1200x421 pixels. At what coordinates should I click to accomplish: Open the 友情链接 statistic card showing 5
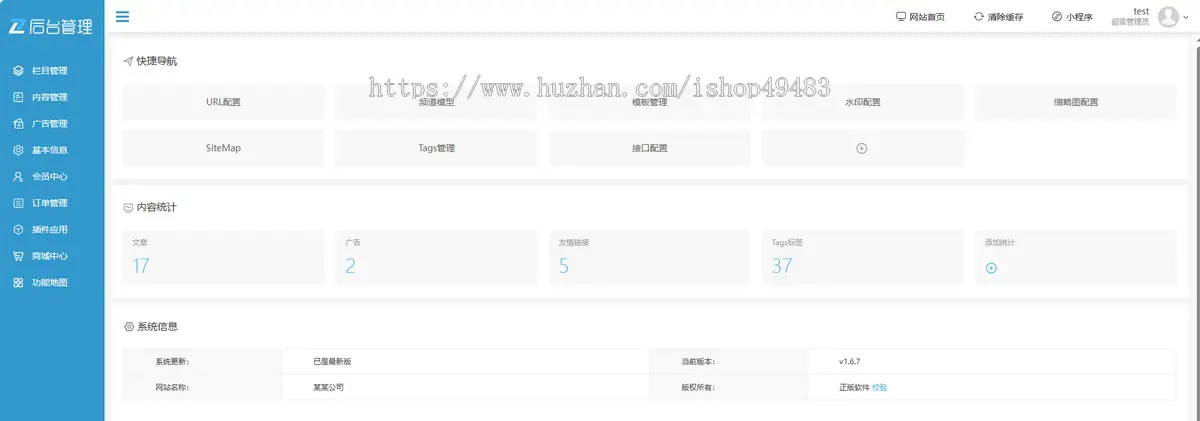tap(650, 258)
